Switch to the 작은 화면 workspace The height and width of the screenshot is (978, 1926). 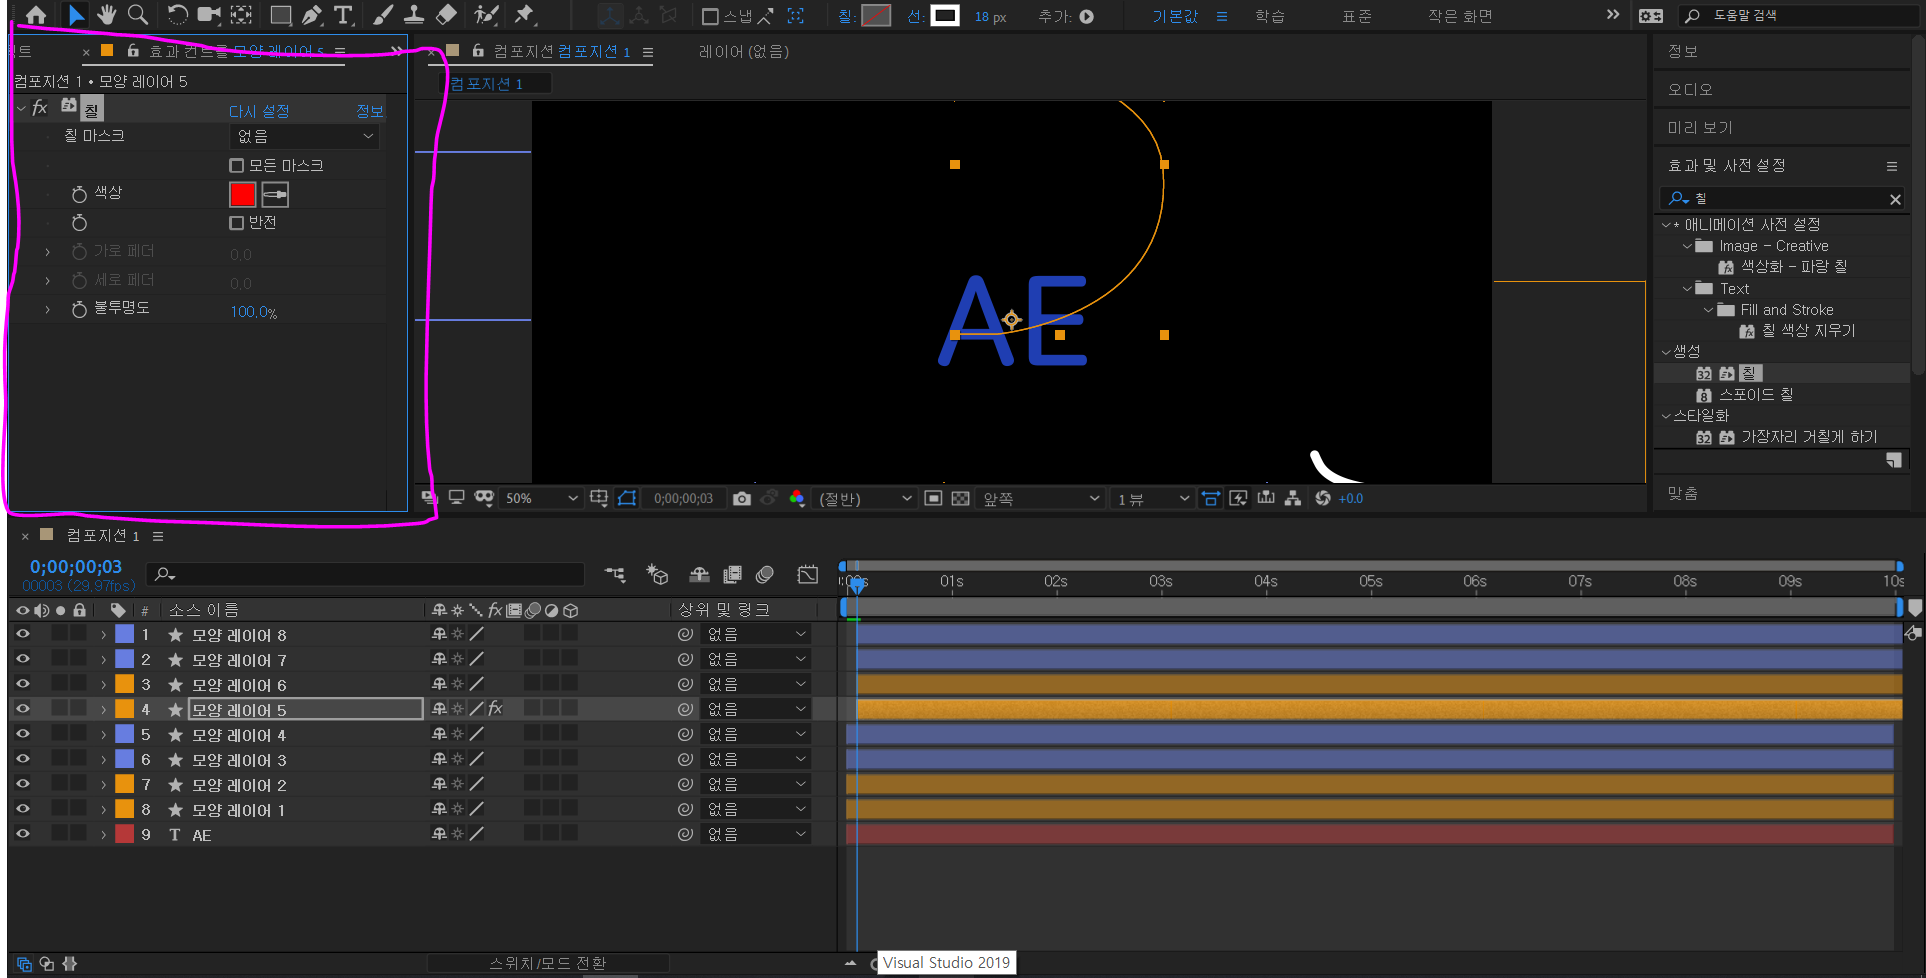pos(1460,16)
